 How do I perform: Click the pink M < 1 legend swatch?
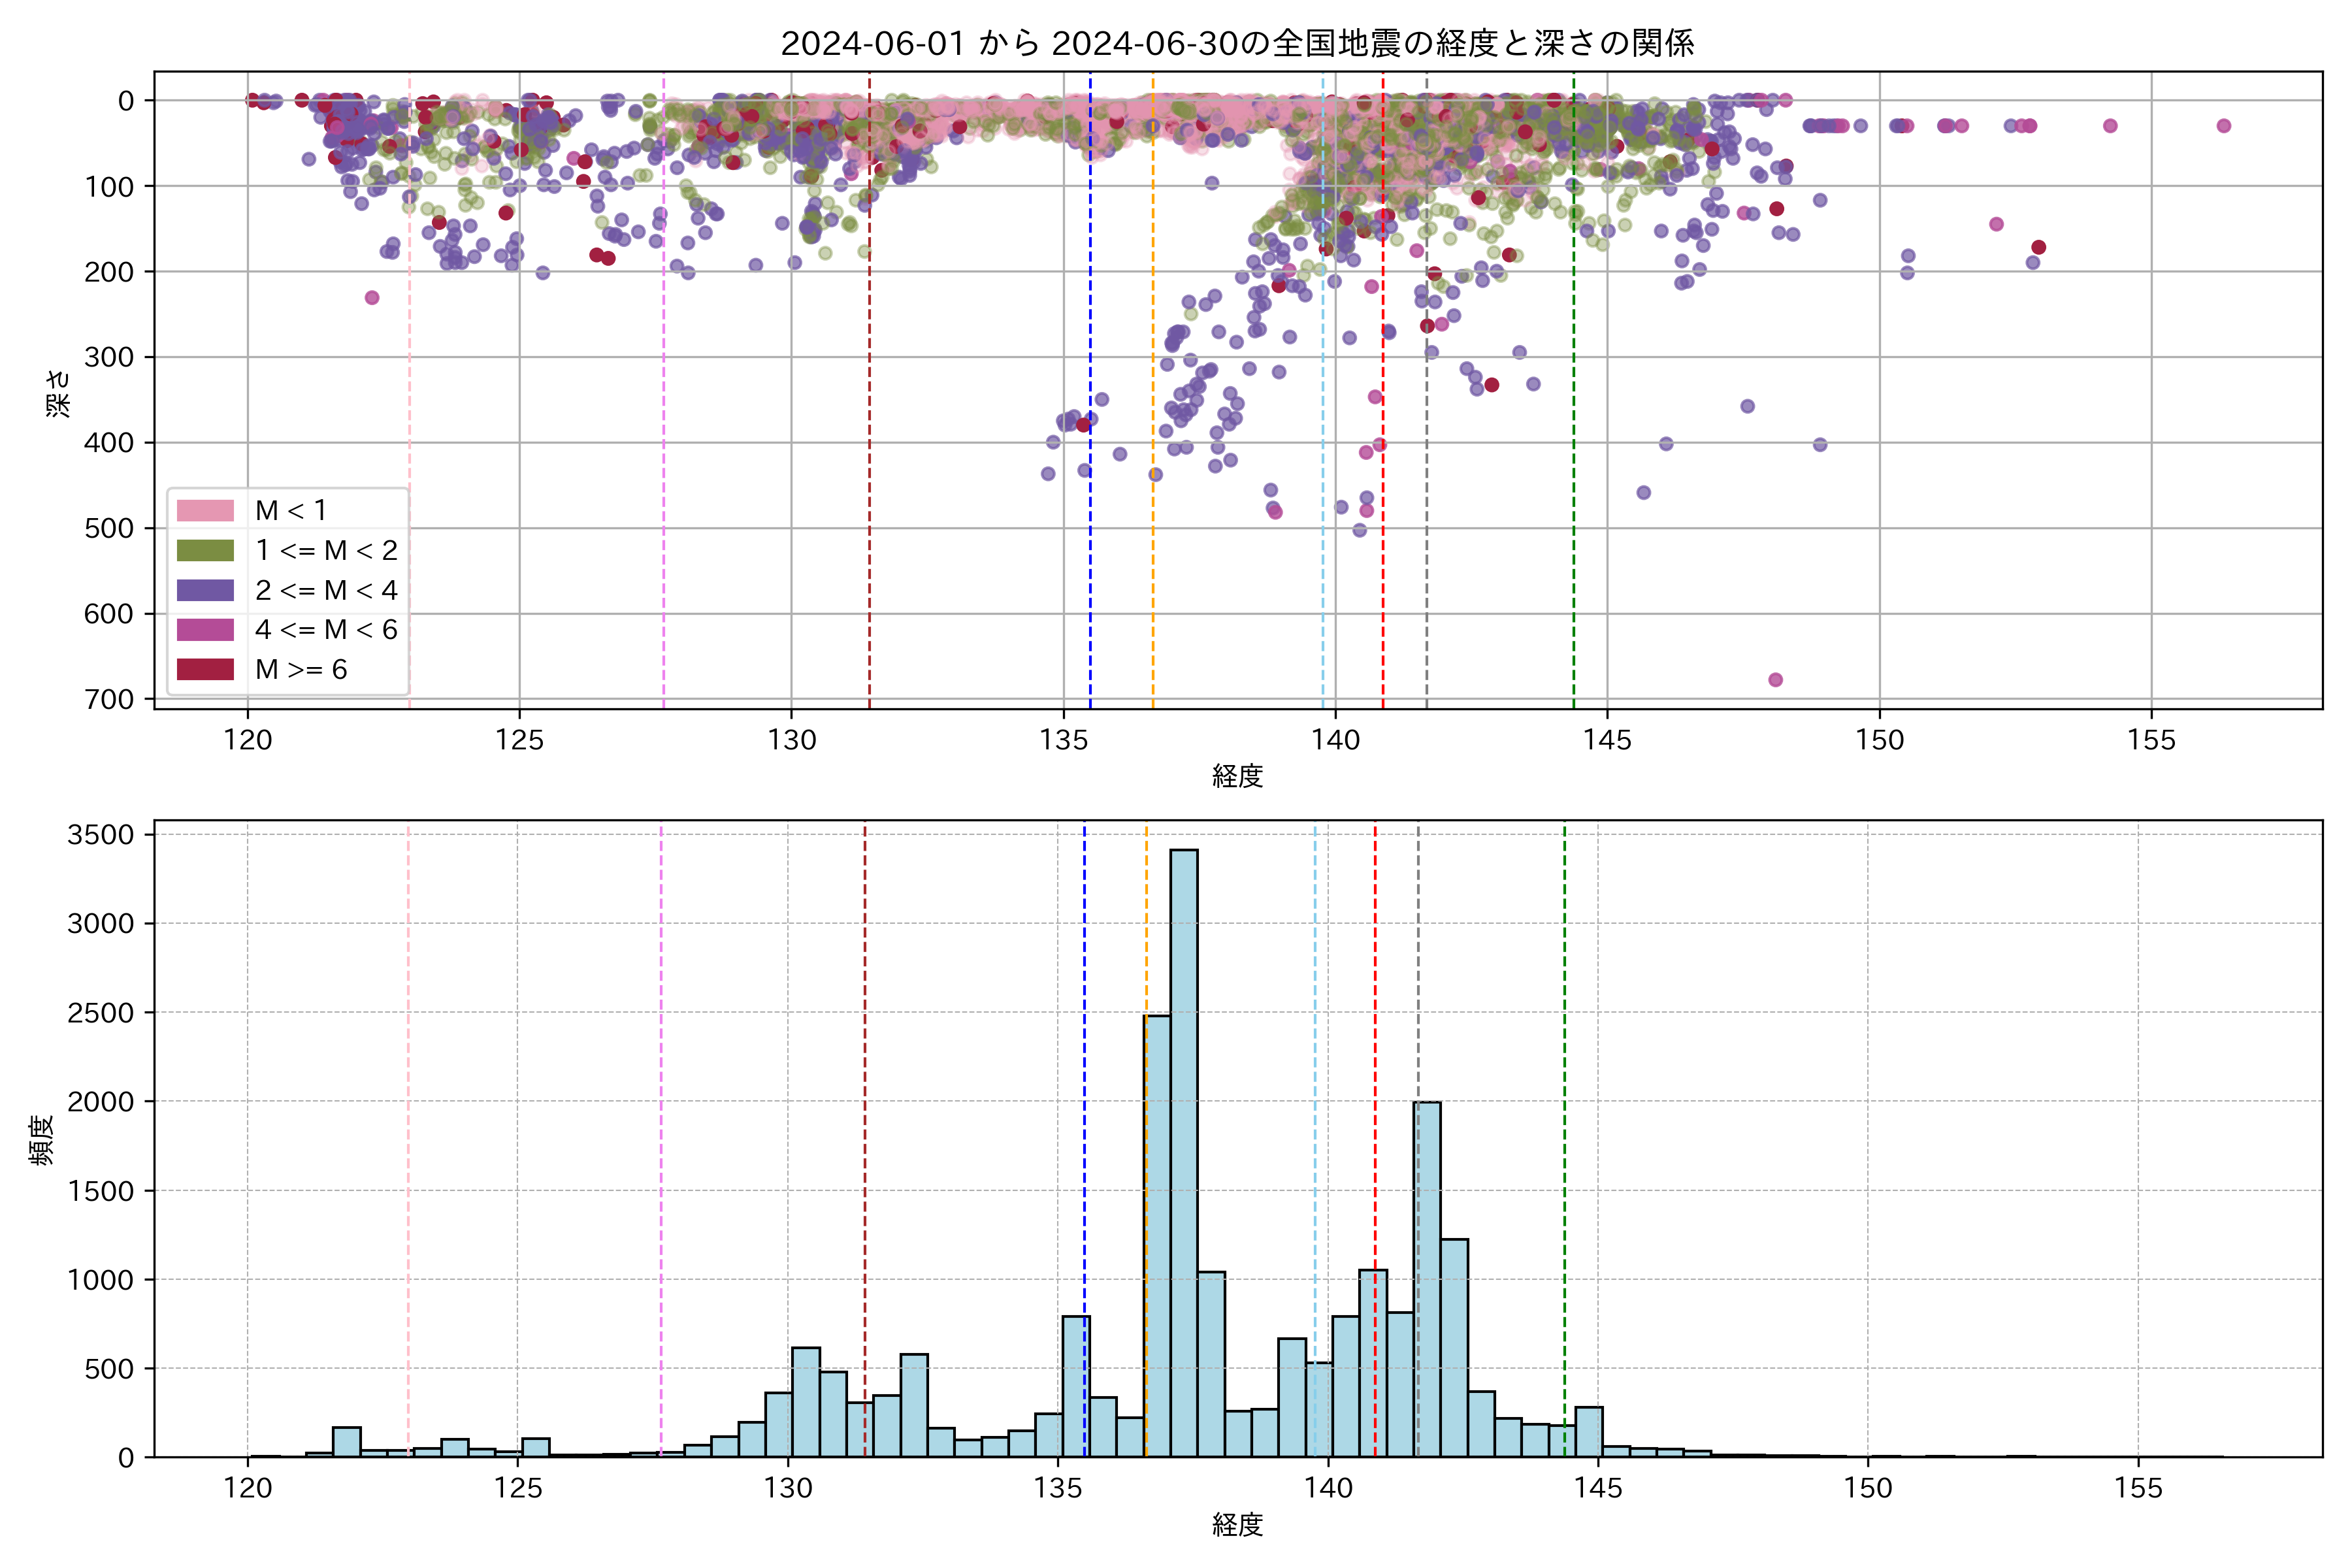pyautogui.click(x=205, y=511)
